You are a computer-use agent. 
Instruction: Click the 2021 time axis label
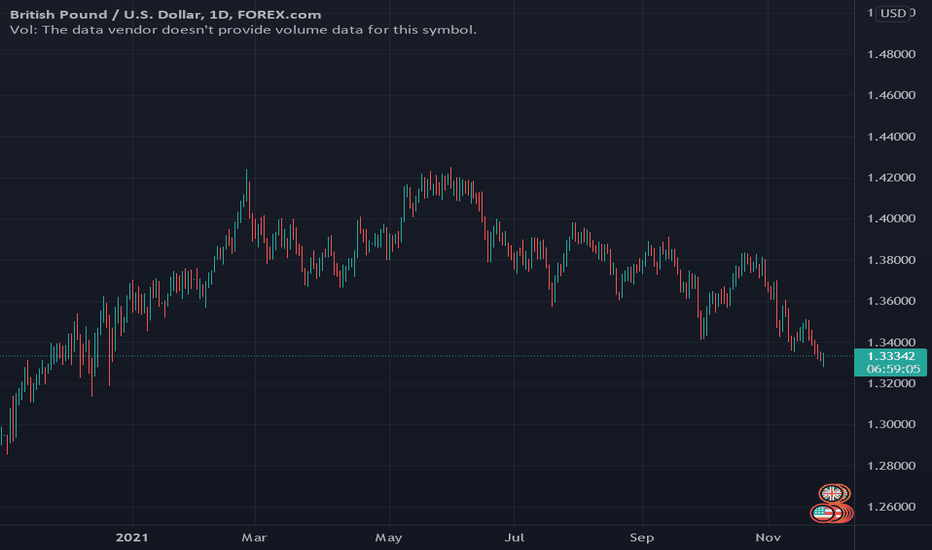coord(132,538)
